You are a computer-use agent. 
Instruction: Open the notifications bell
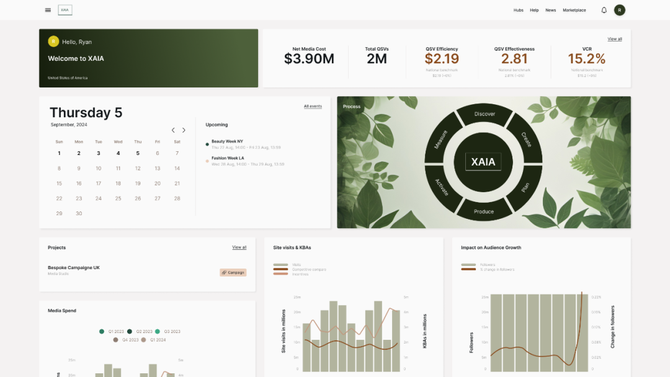[604, 10]
